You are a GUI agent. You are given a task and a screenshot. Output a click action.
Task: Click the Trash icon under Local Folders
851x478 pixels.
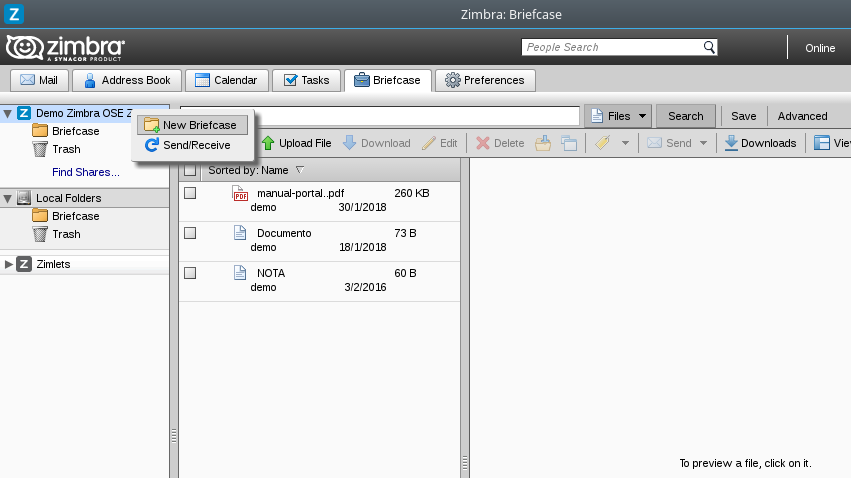pyautogui.click(x=40, y=234)
